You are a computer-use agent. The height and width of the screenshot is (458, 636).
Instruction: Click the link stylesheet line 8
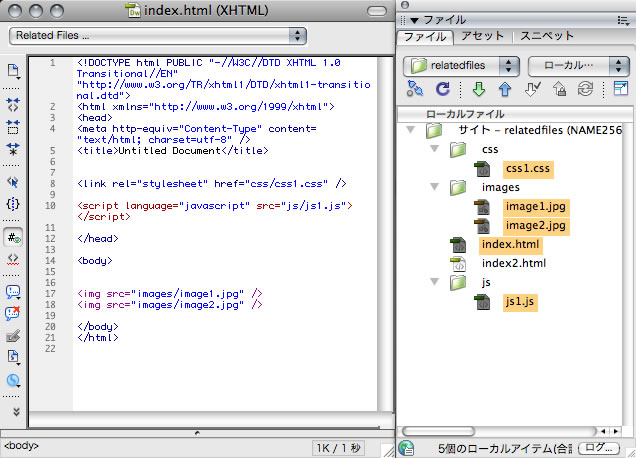[x=212, y=183]
